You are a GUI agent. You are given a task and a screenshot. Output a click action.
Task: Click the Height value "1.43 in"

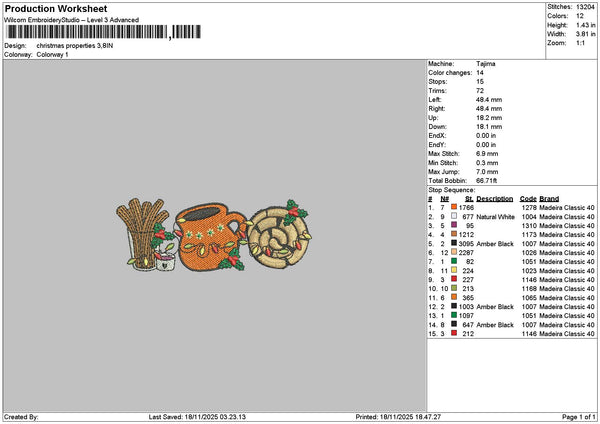tap(586, 25)
